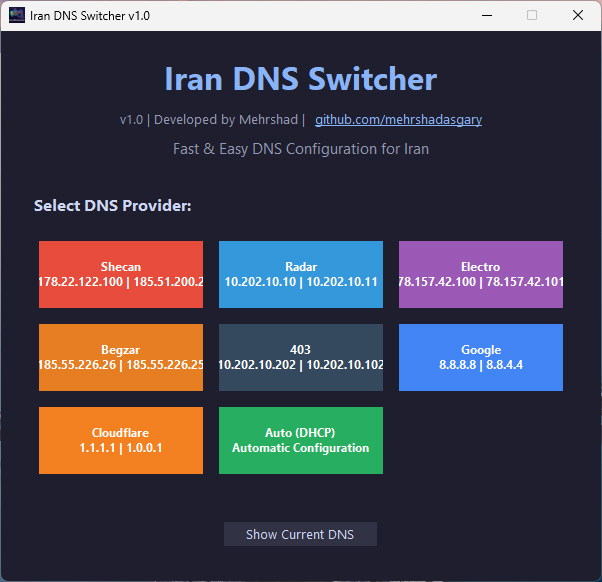Click the Show Current DNS button
Image resolution: width=602 pixels, height=582 pixels.
[300, 534]
